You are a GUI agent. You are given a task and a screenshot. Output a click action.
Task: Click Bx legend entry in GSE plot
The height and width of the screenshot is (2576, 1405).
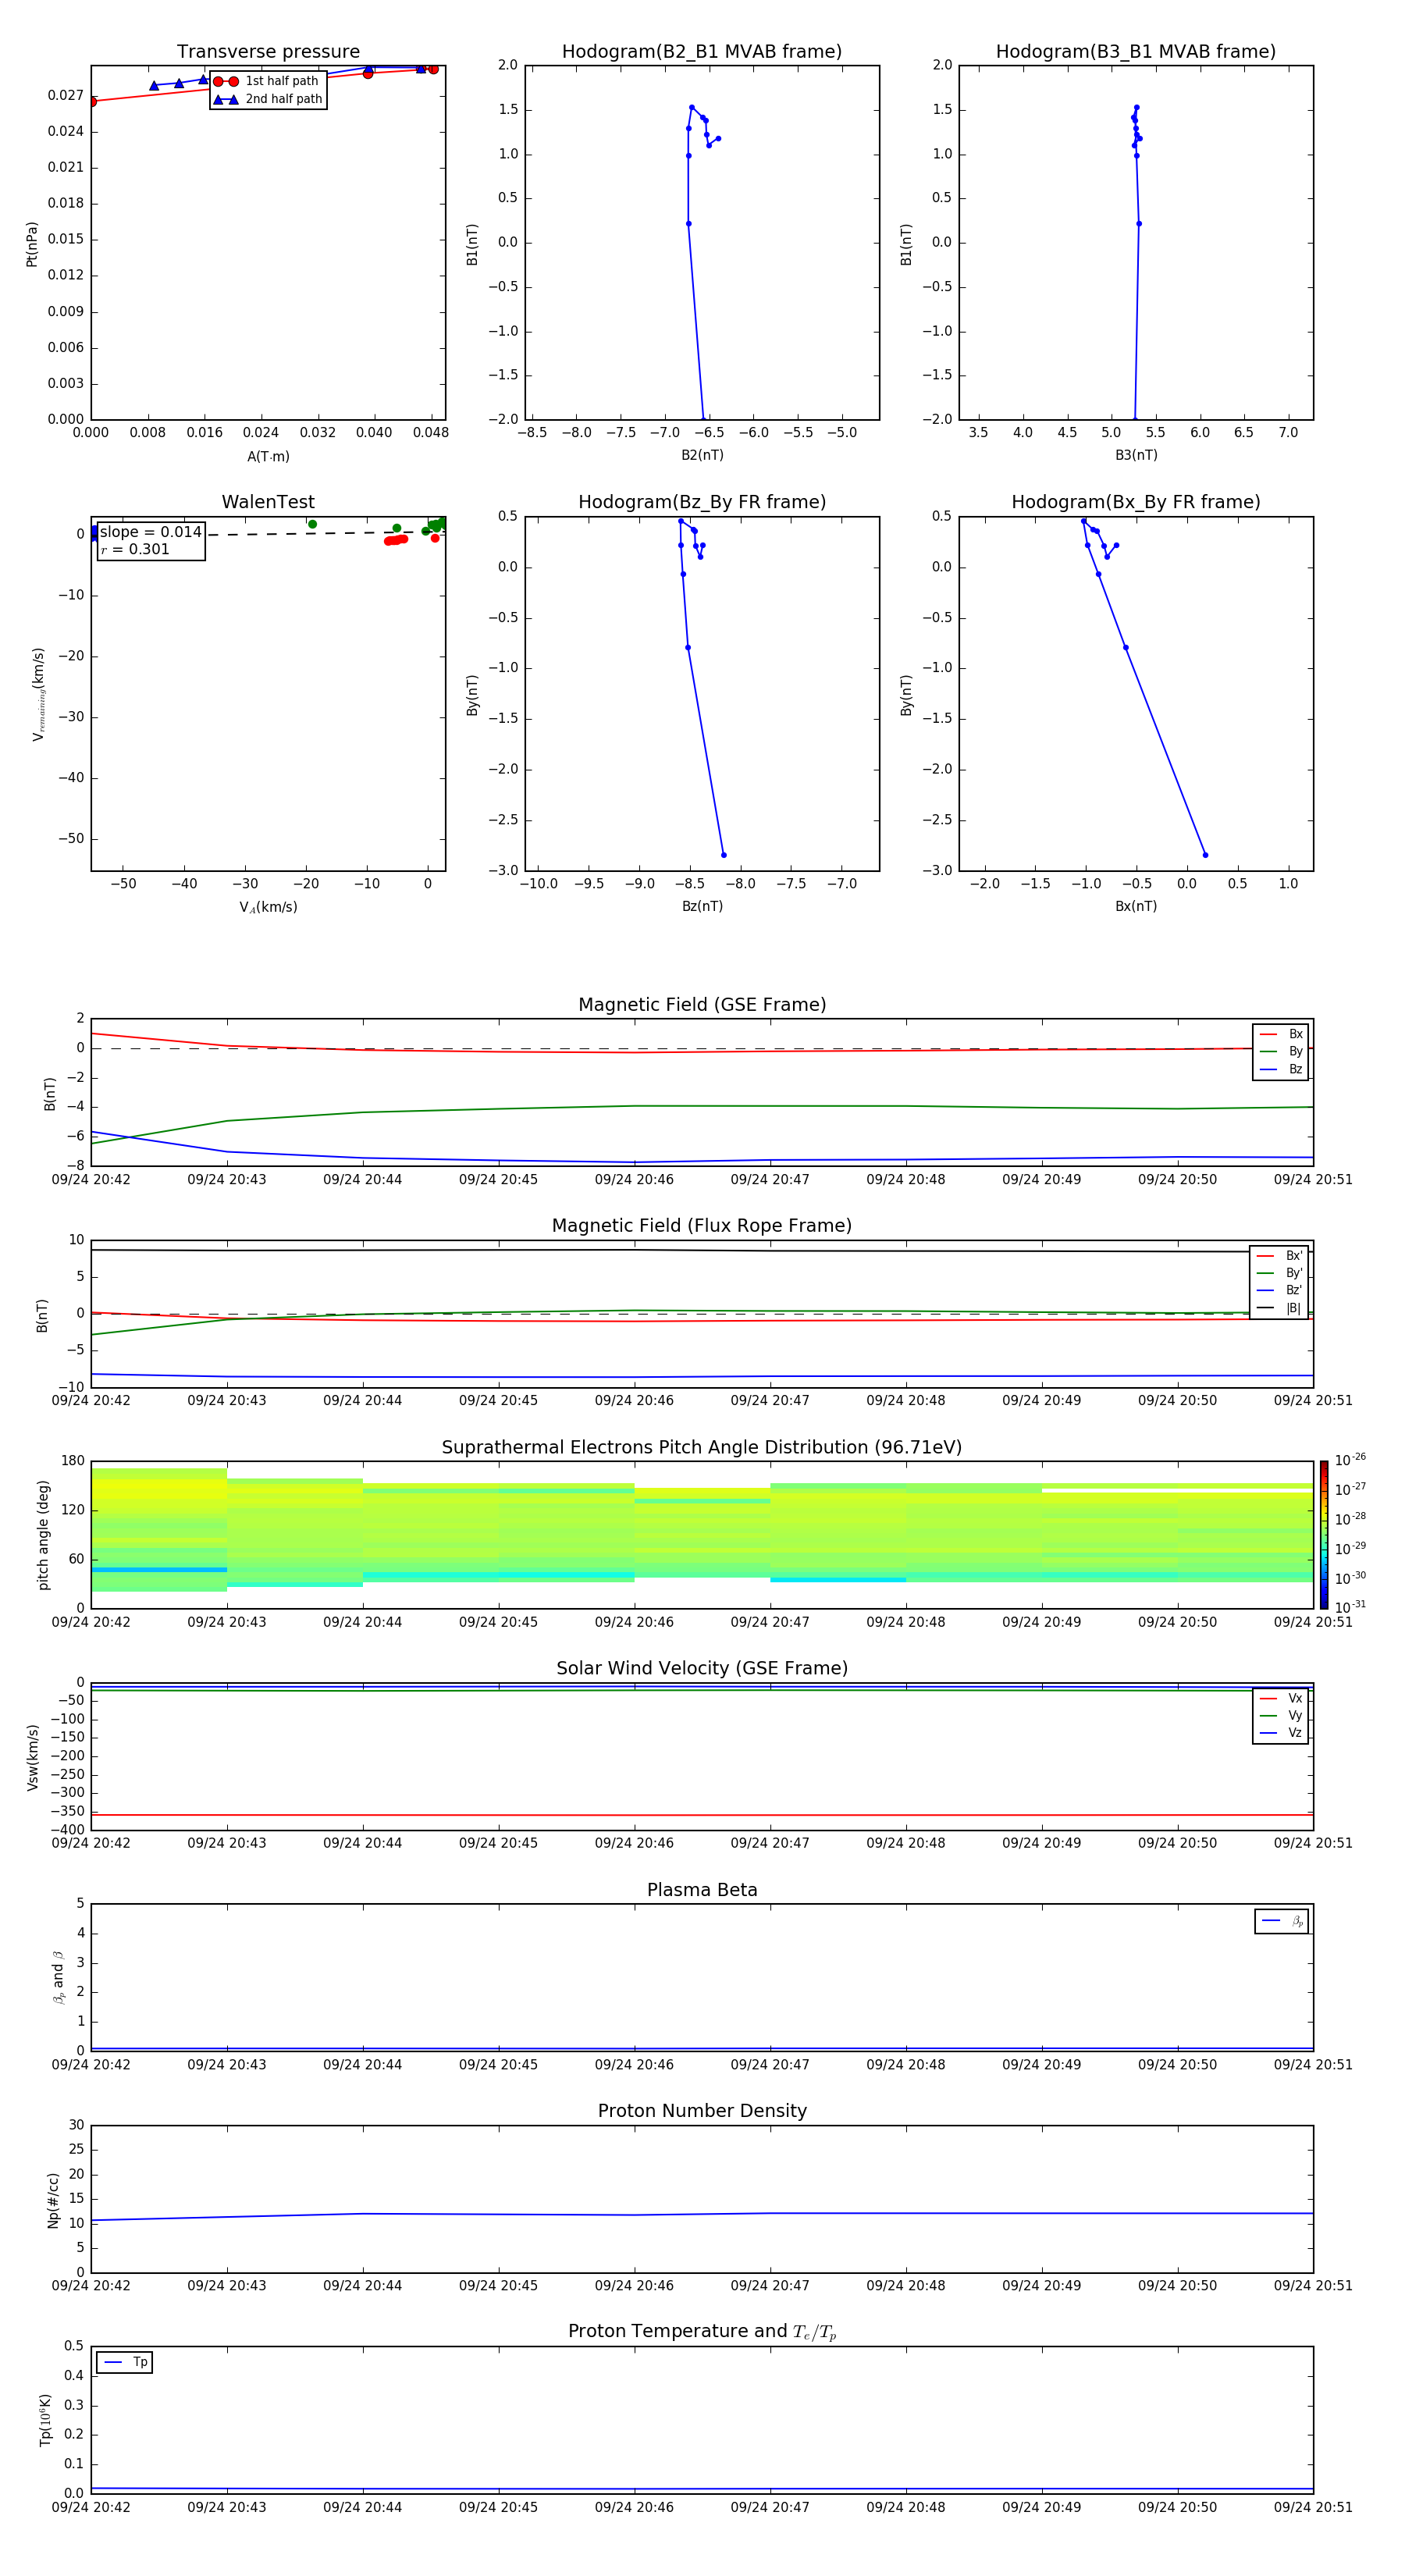pyautogui.click(x=1281, y=1035)
